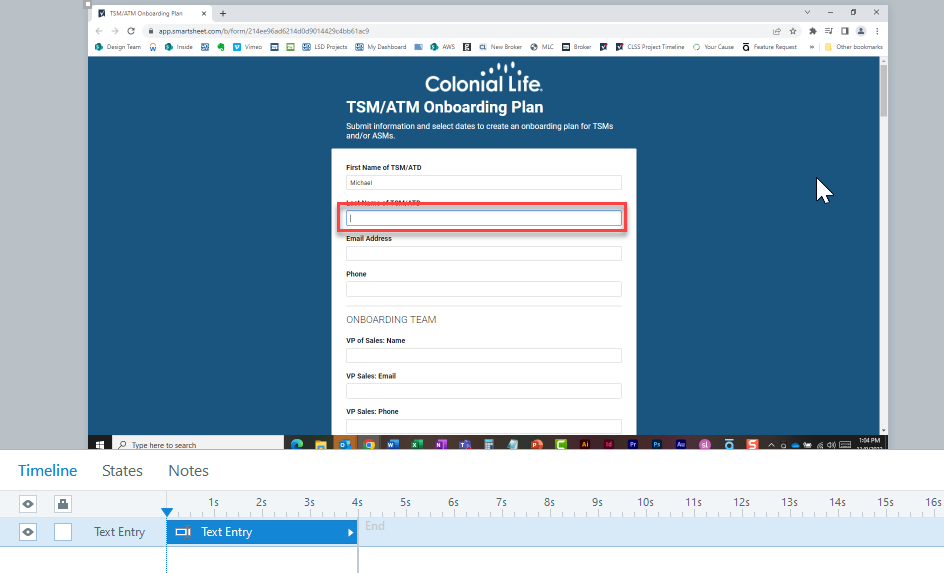This screenshot has height=573, width=944.
Task: Open OneNote from the taskbar
Action: (441, 445)
